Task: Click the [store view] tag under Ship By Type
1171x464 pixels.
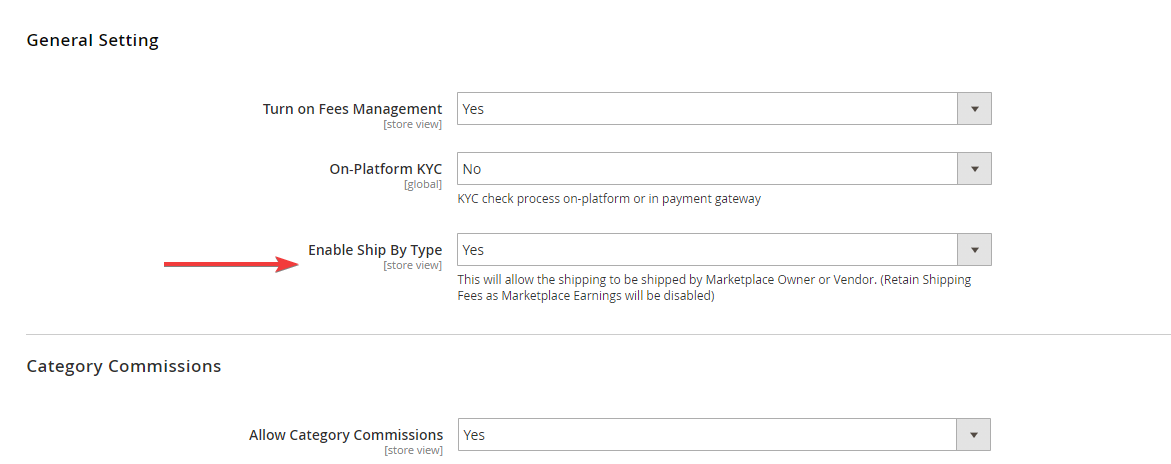Action: tap(412, 266)
